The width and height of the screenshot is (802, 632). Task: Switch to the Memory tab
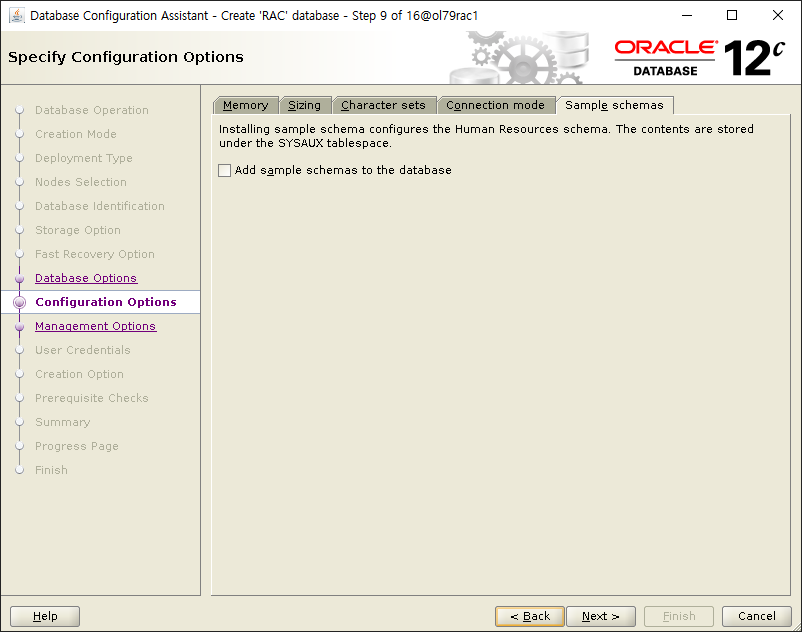246,105
